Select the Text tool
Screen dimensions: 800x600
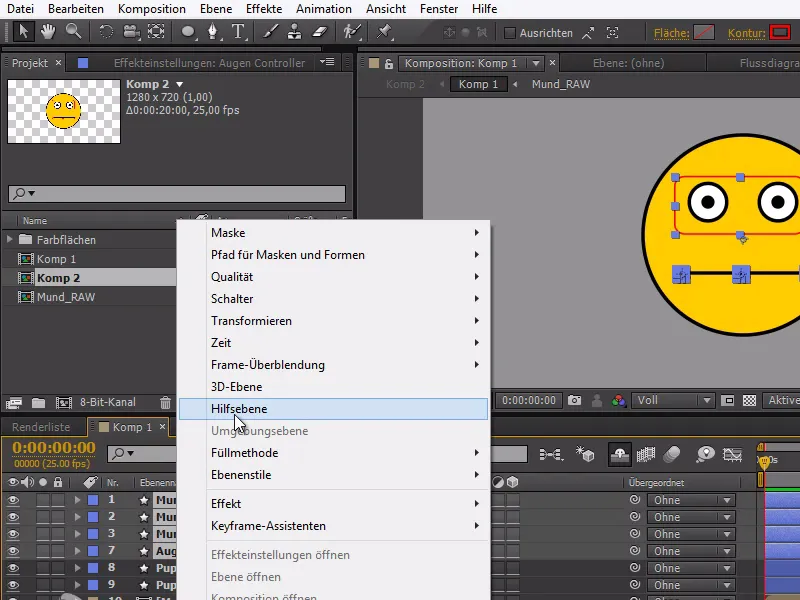tap(238, 32)
